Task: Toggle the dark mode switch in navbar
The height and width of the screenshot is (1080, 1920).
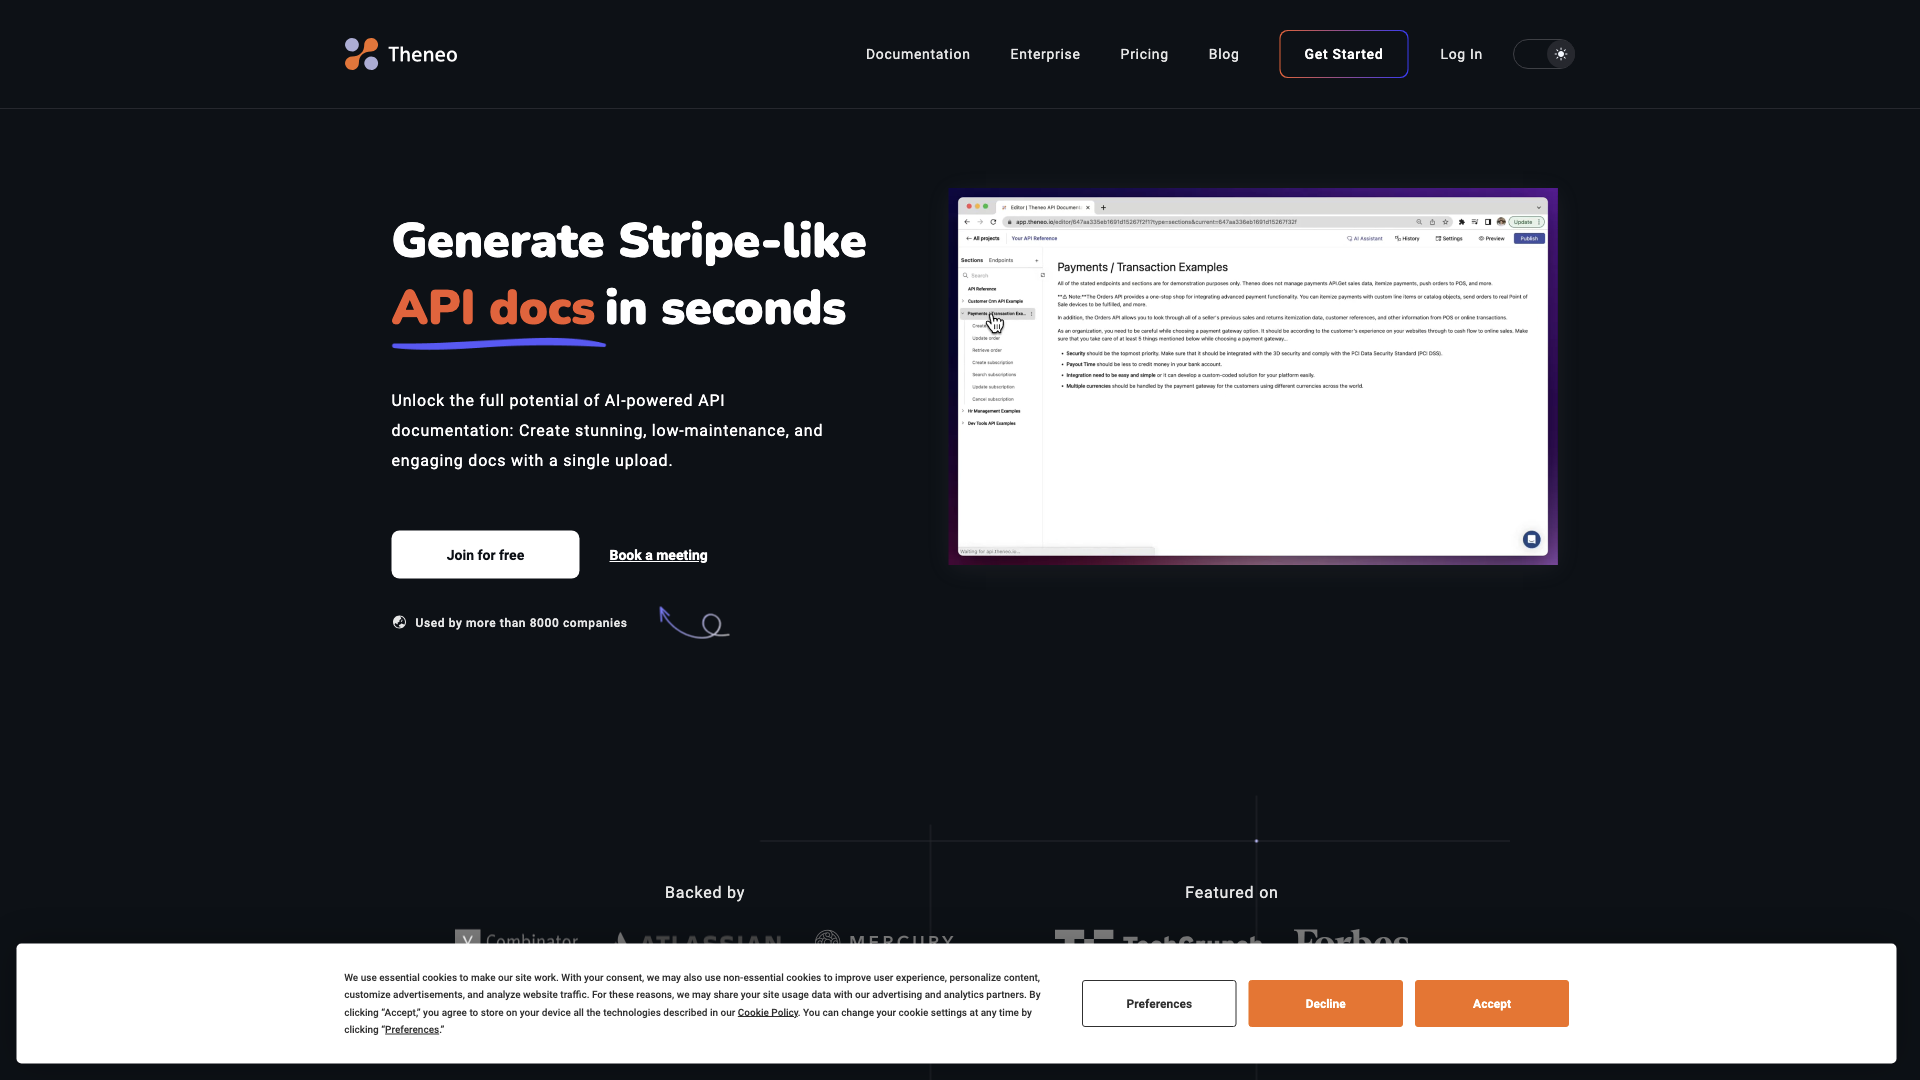Action: [x=1544, y=54]
